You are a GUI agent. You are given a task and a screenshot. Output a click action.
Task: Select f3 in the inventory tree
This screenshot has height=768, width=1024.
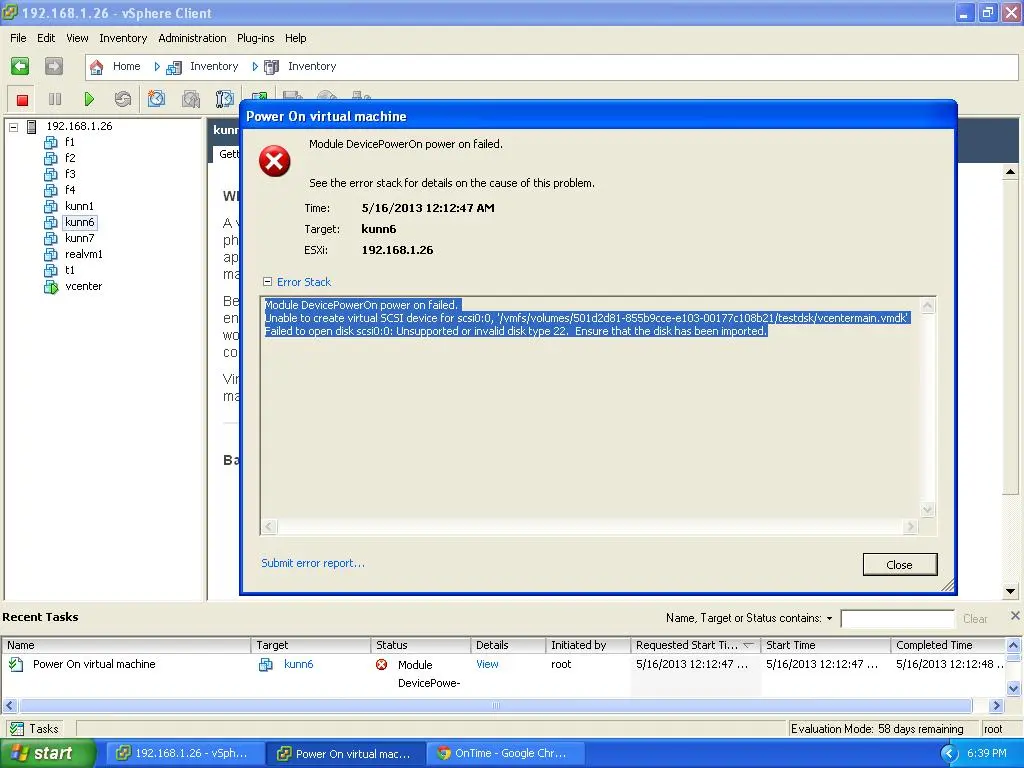70,174
